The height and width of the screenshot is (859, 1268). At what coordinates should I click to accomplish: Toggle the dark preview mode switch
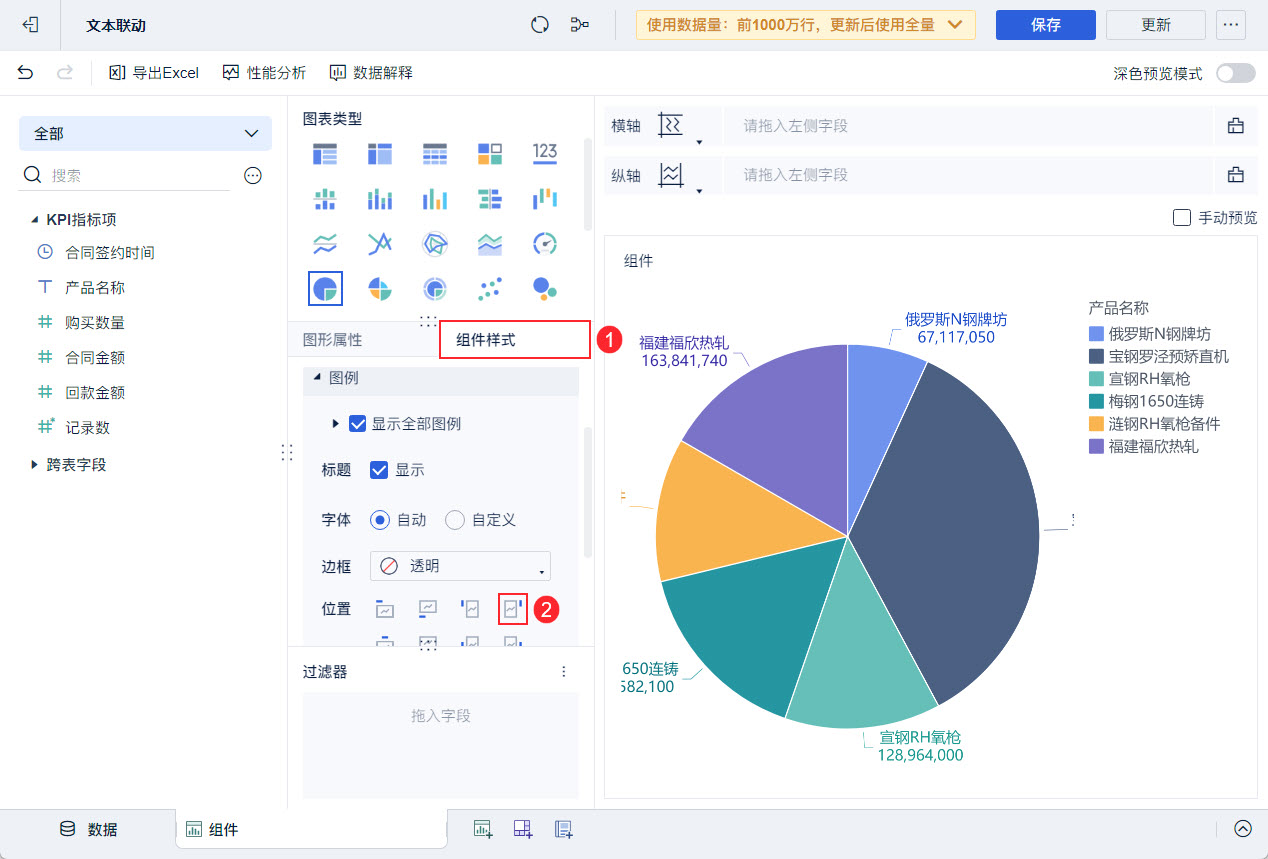1235,73
